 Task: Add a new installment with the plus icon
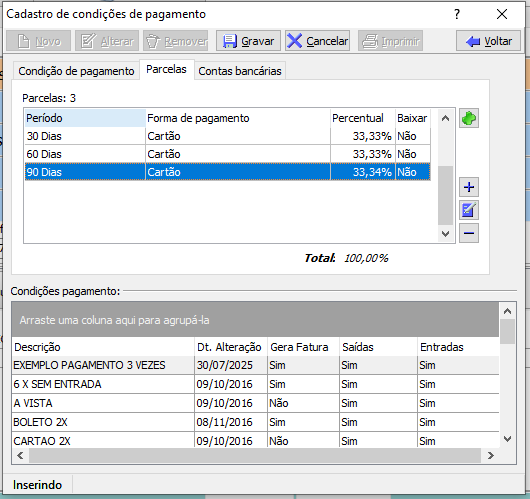coord(468,187)
